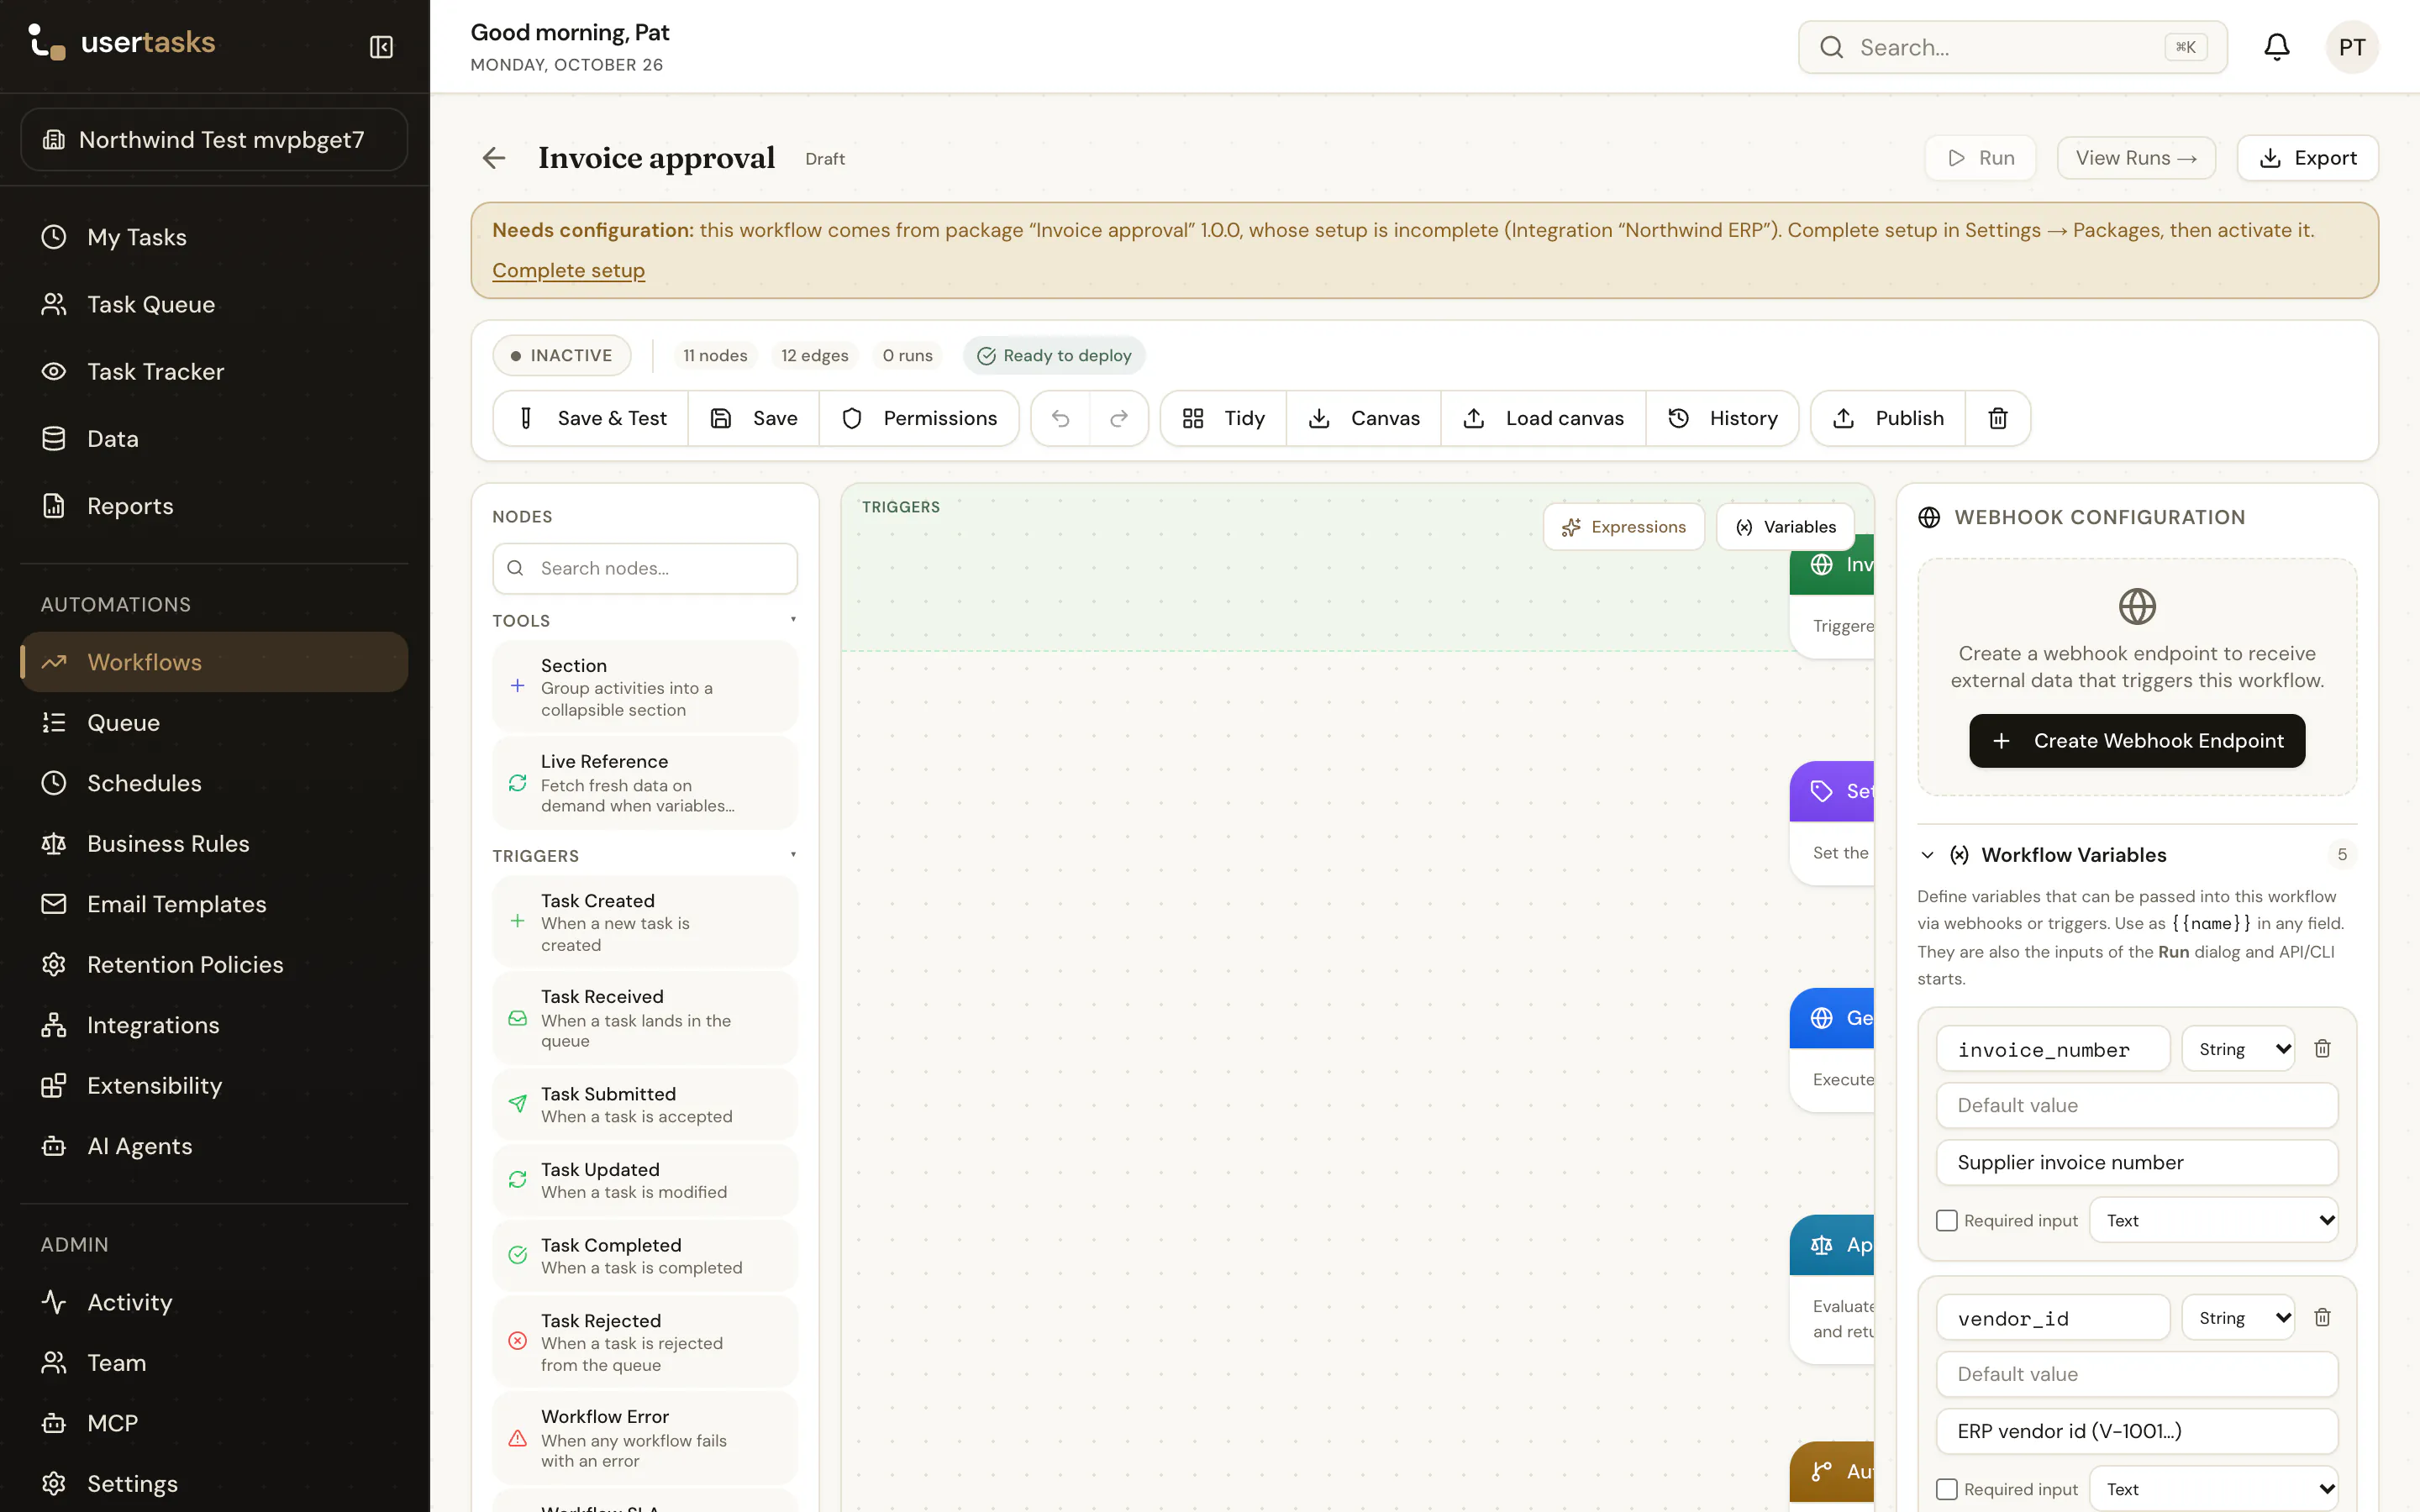Open invoice_number input kind Text dropdown

pos(2214,1220)
